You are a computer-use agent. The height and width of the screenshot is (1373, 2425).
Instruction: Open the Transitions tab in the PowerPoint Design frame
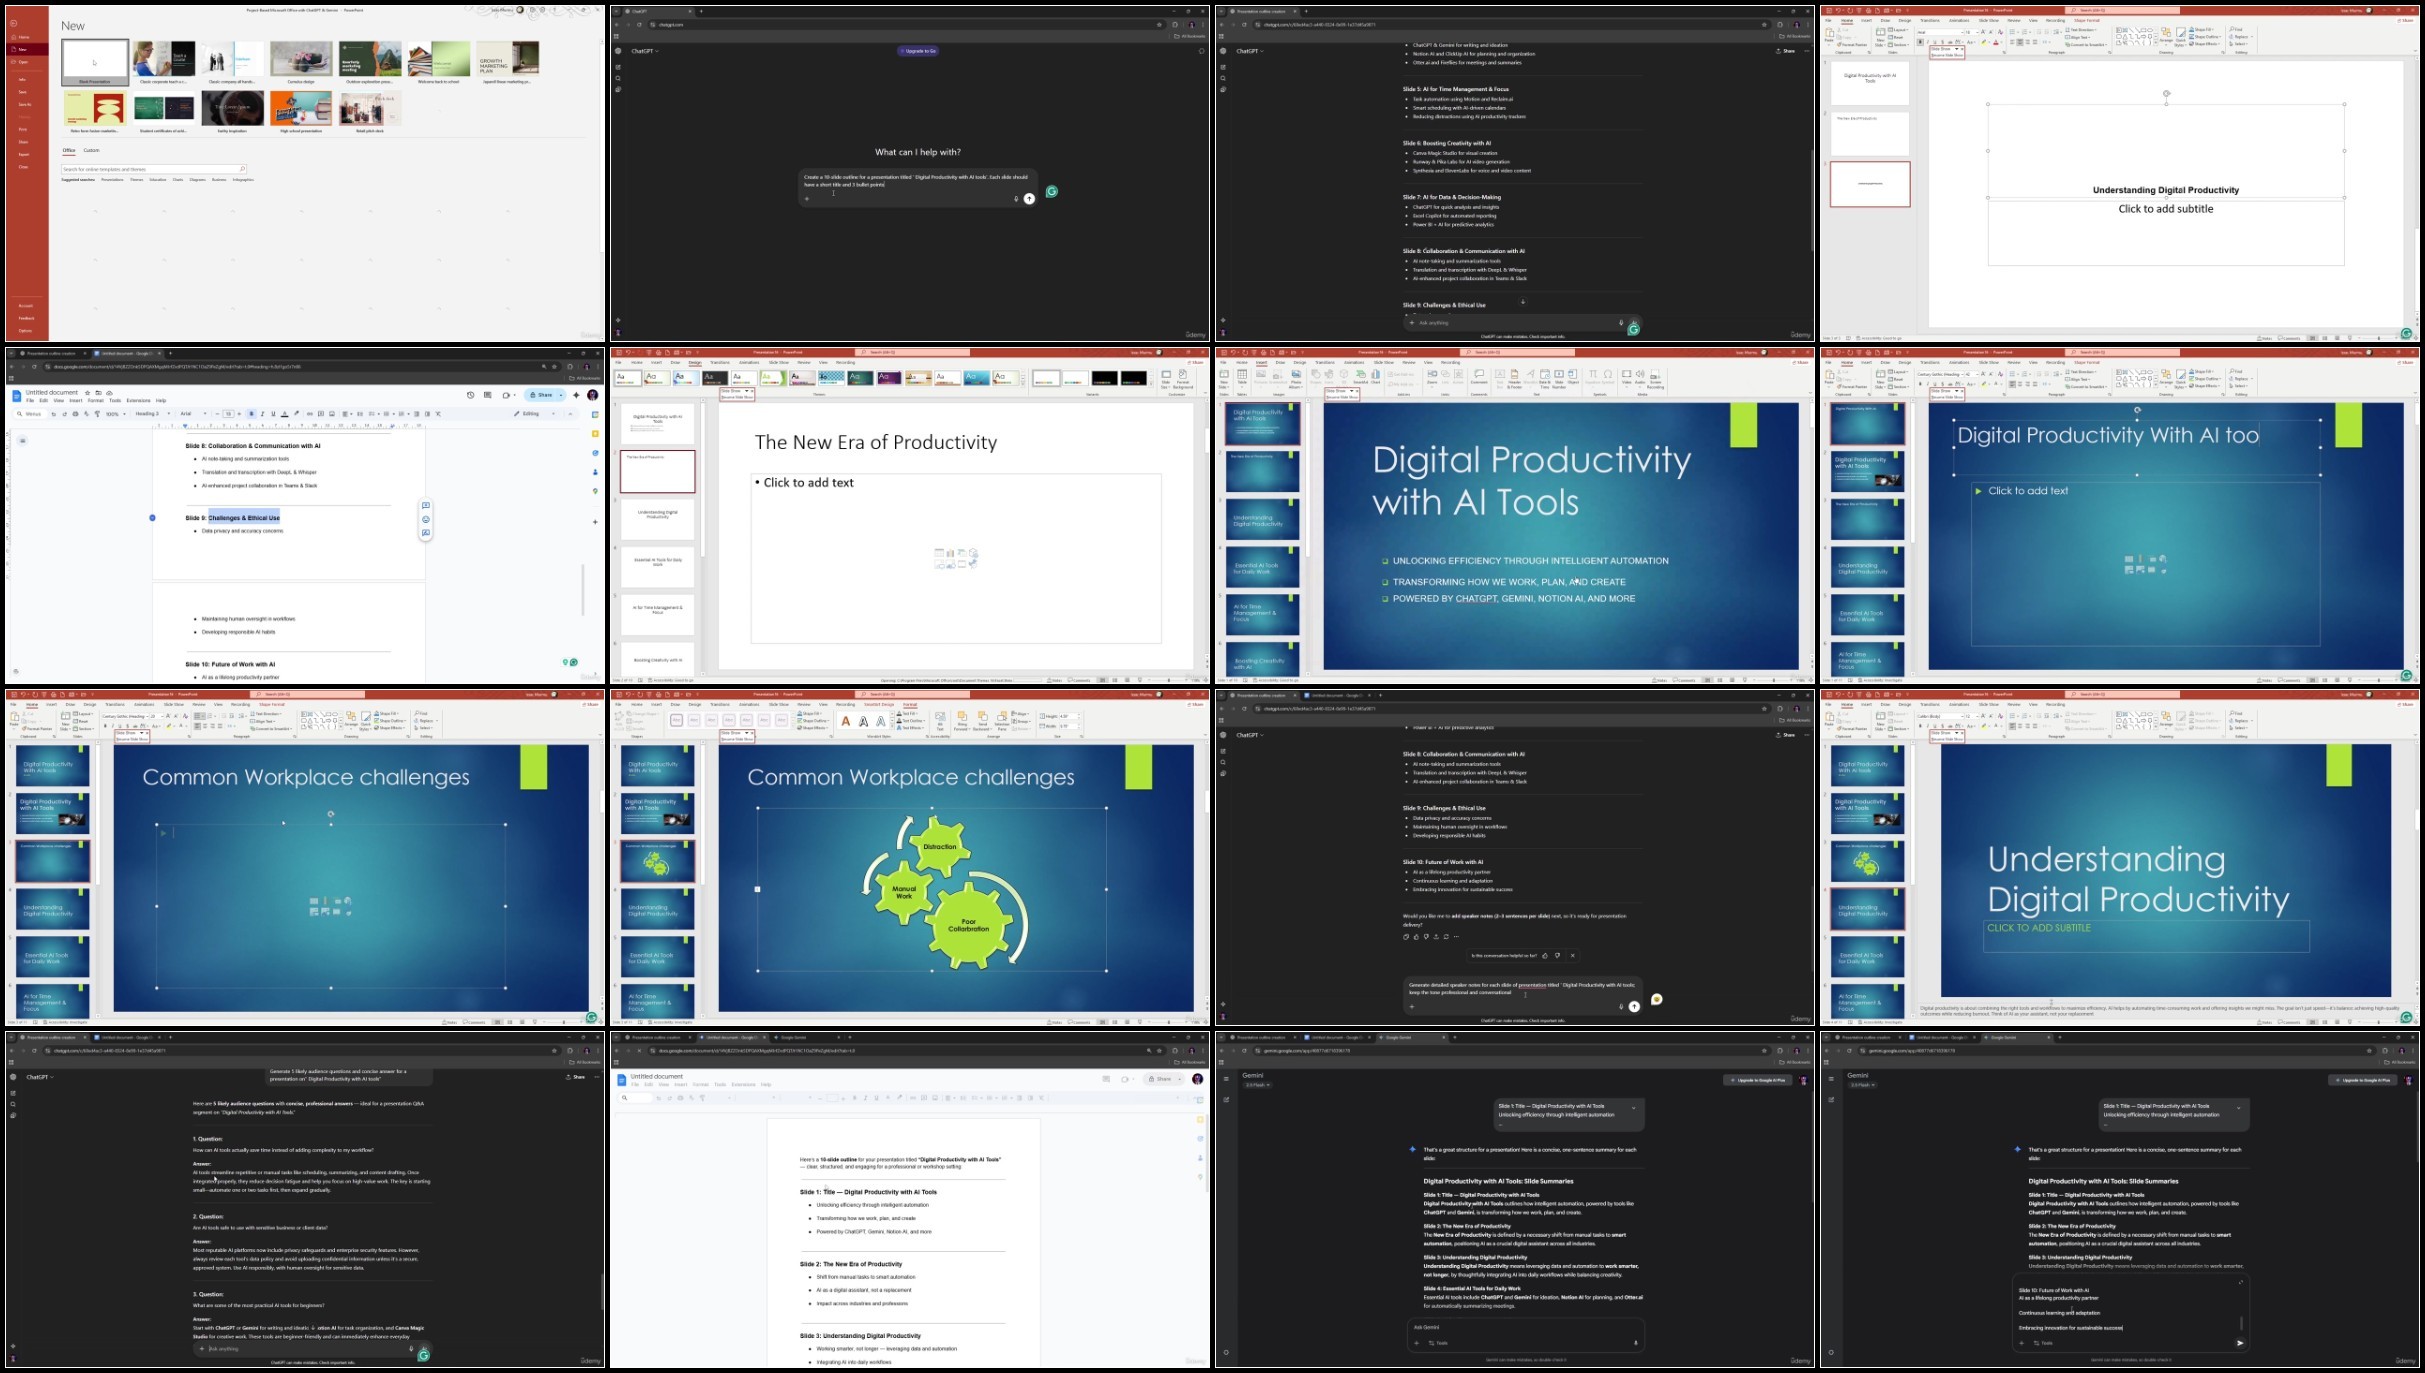pos(720,362)
